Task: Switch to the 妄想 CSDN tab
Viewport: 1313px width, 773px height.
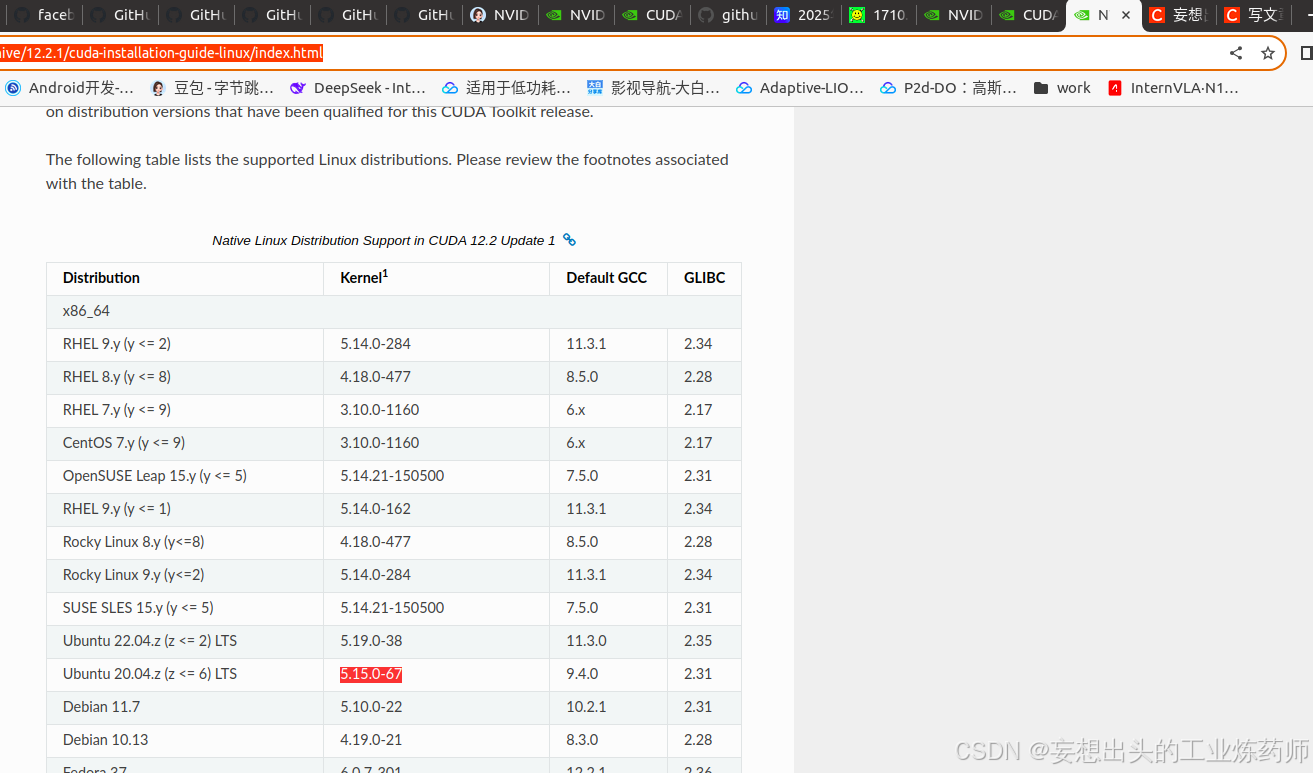Action: coord(1179,15)
